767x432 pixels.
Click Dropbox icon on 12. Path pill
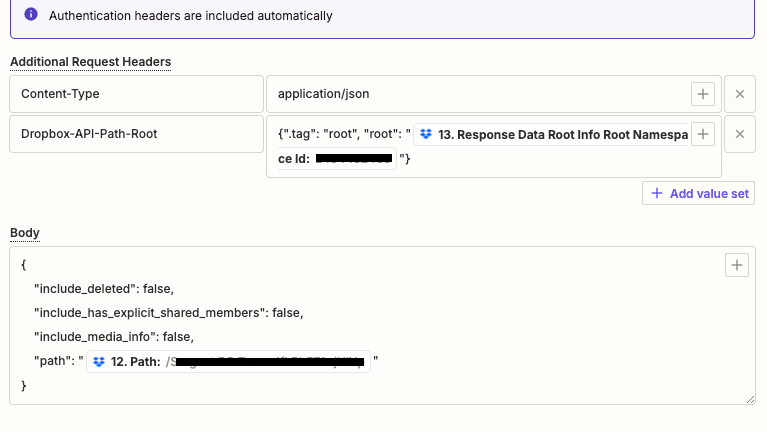(99, 362)
